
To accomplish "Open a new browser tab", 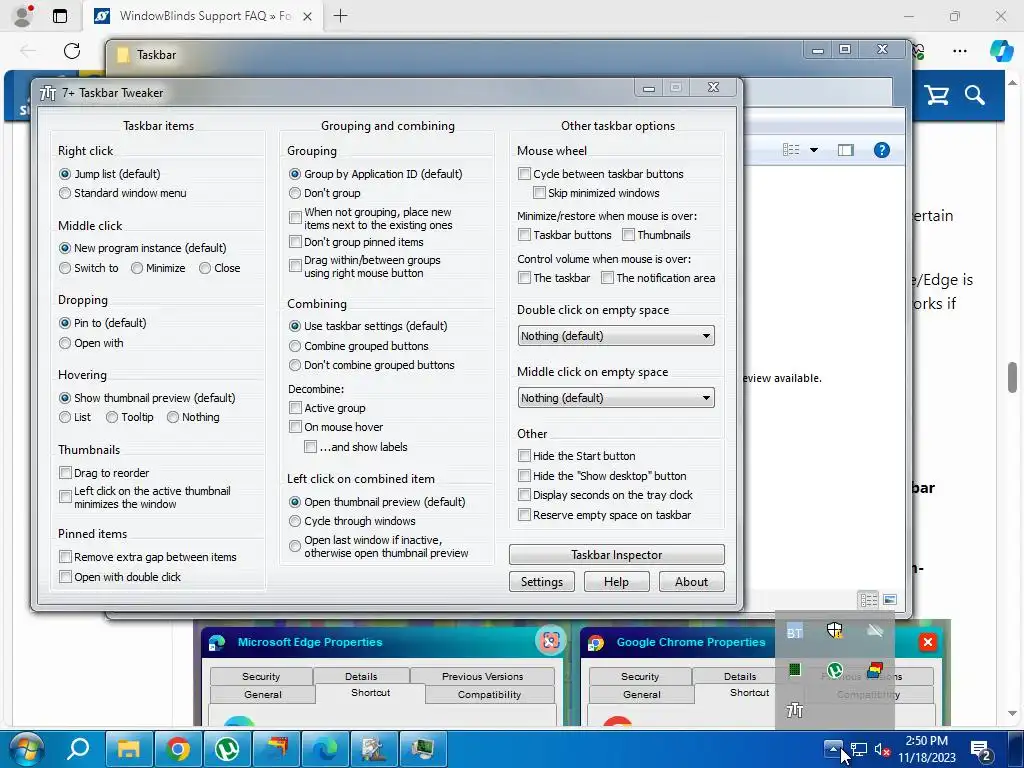I will pos(340,16).
